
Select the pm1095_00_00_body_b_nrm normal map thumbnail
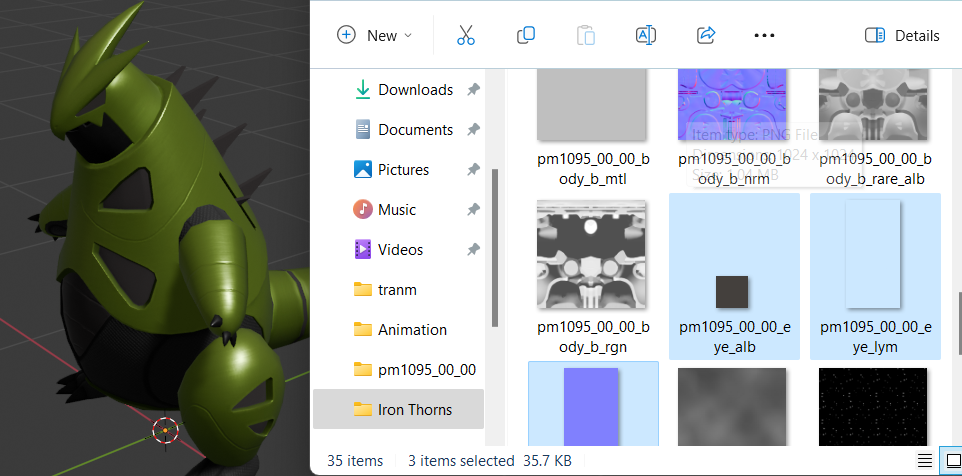click(733, 105)
